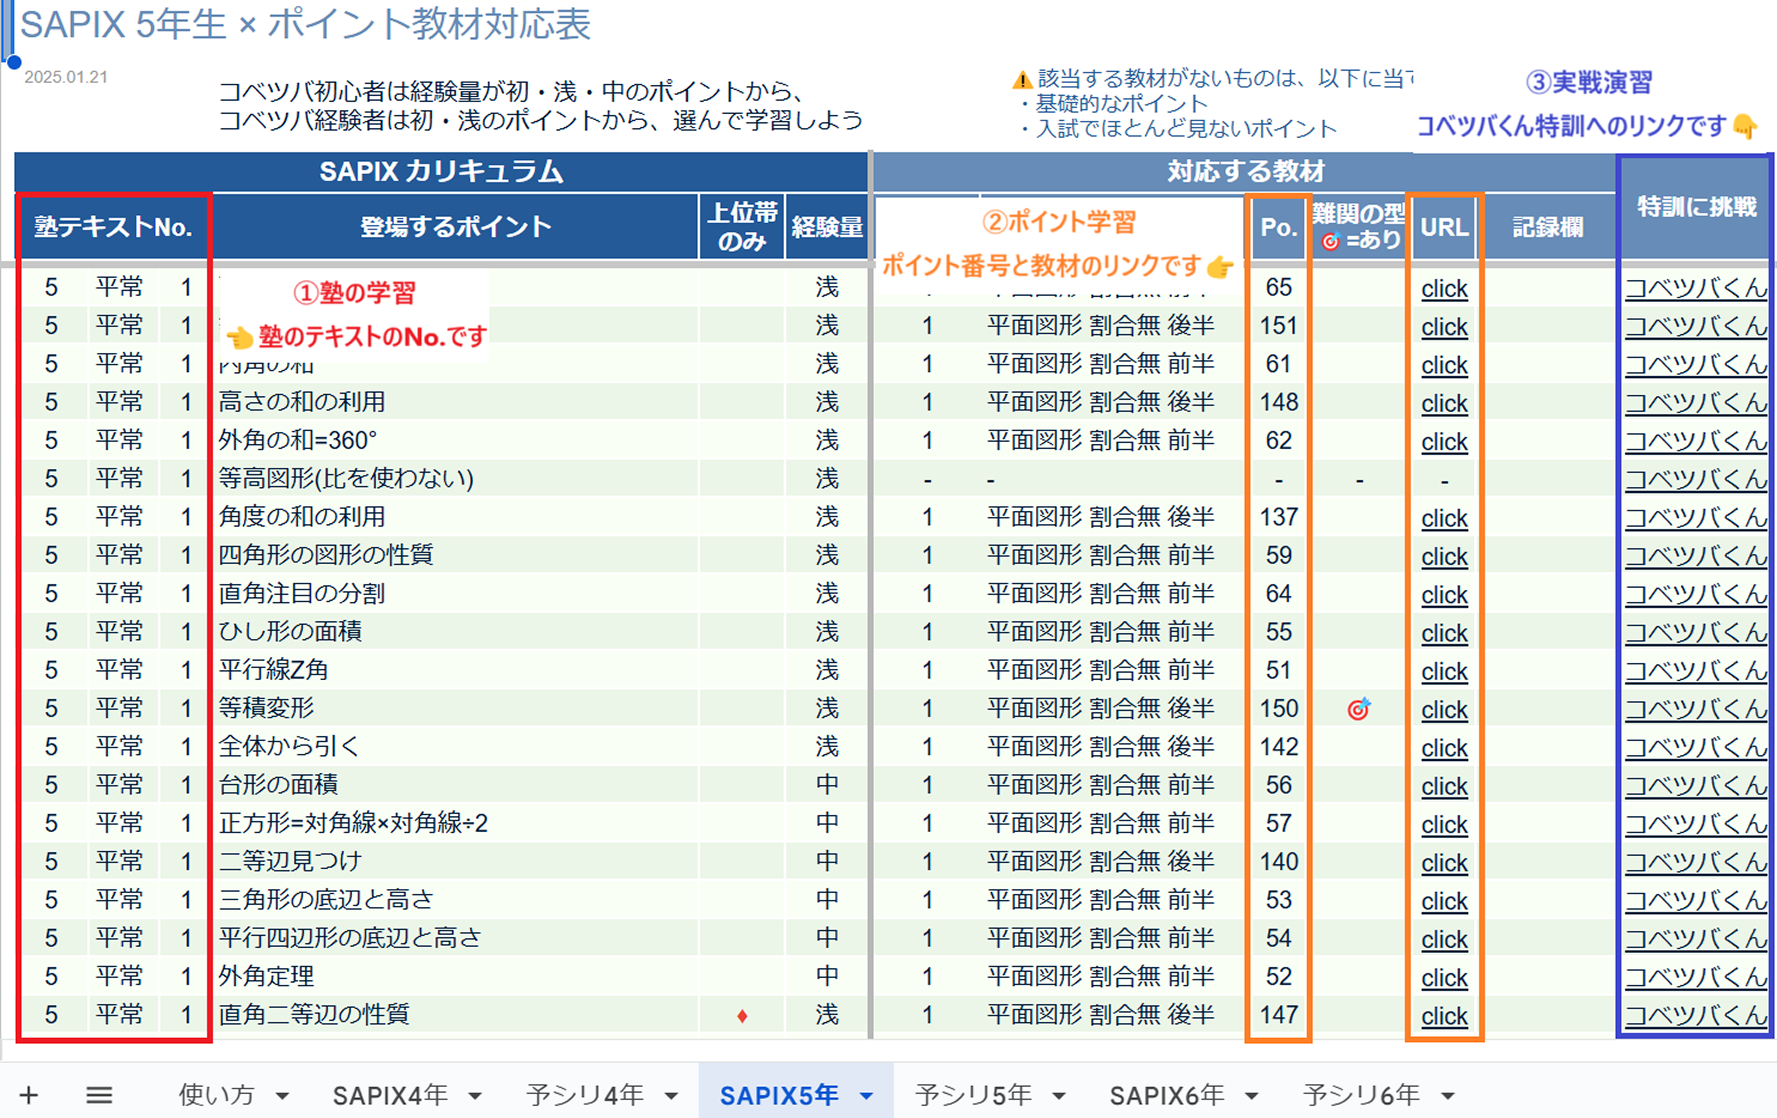1777x1118 pixels.
Task: Switch to the SAPIX6年 sheet tab
Action: point(1166,1095)
